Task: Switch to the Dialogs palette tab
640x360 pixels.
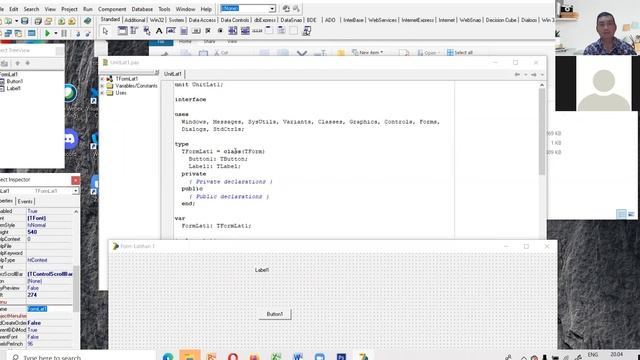Action: click(x=529, y=20)
